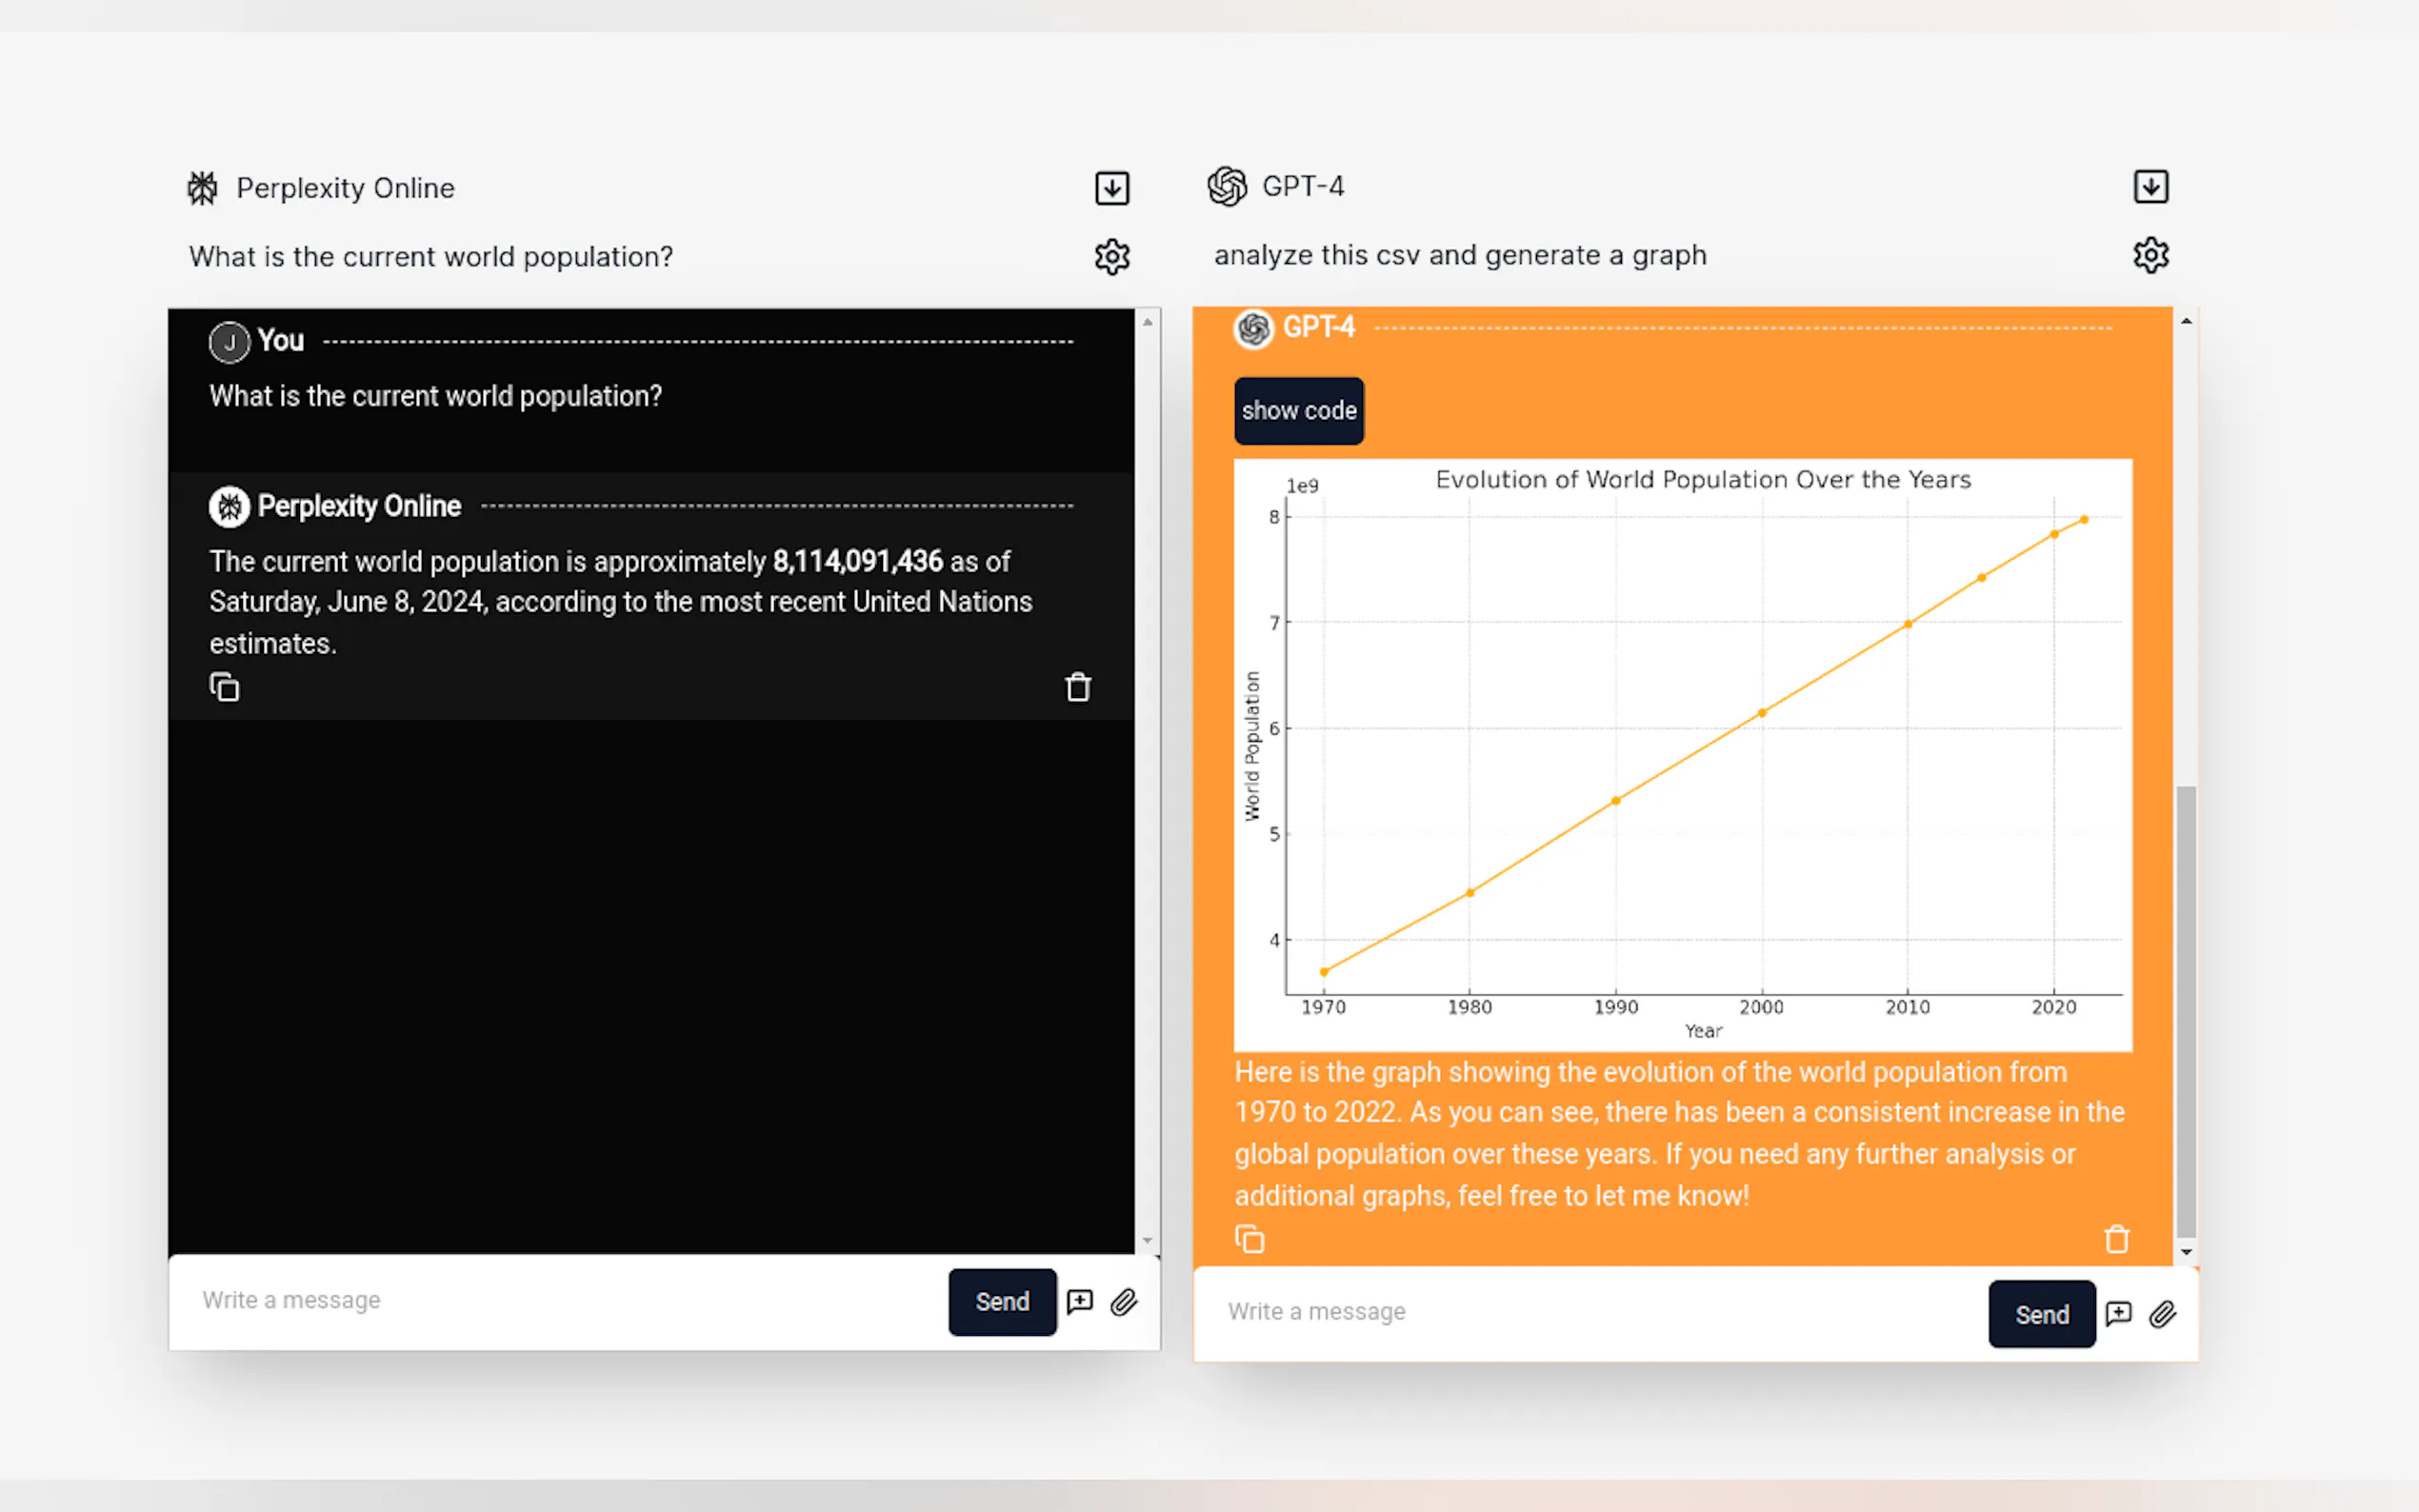This screenshot has height=1512, width=2419.
Task: Open GPT-4 panel settings gear
Action: (x=2150, y=255)
